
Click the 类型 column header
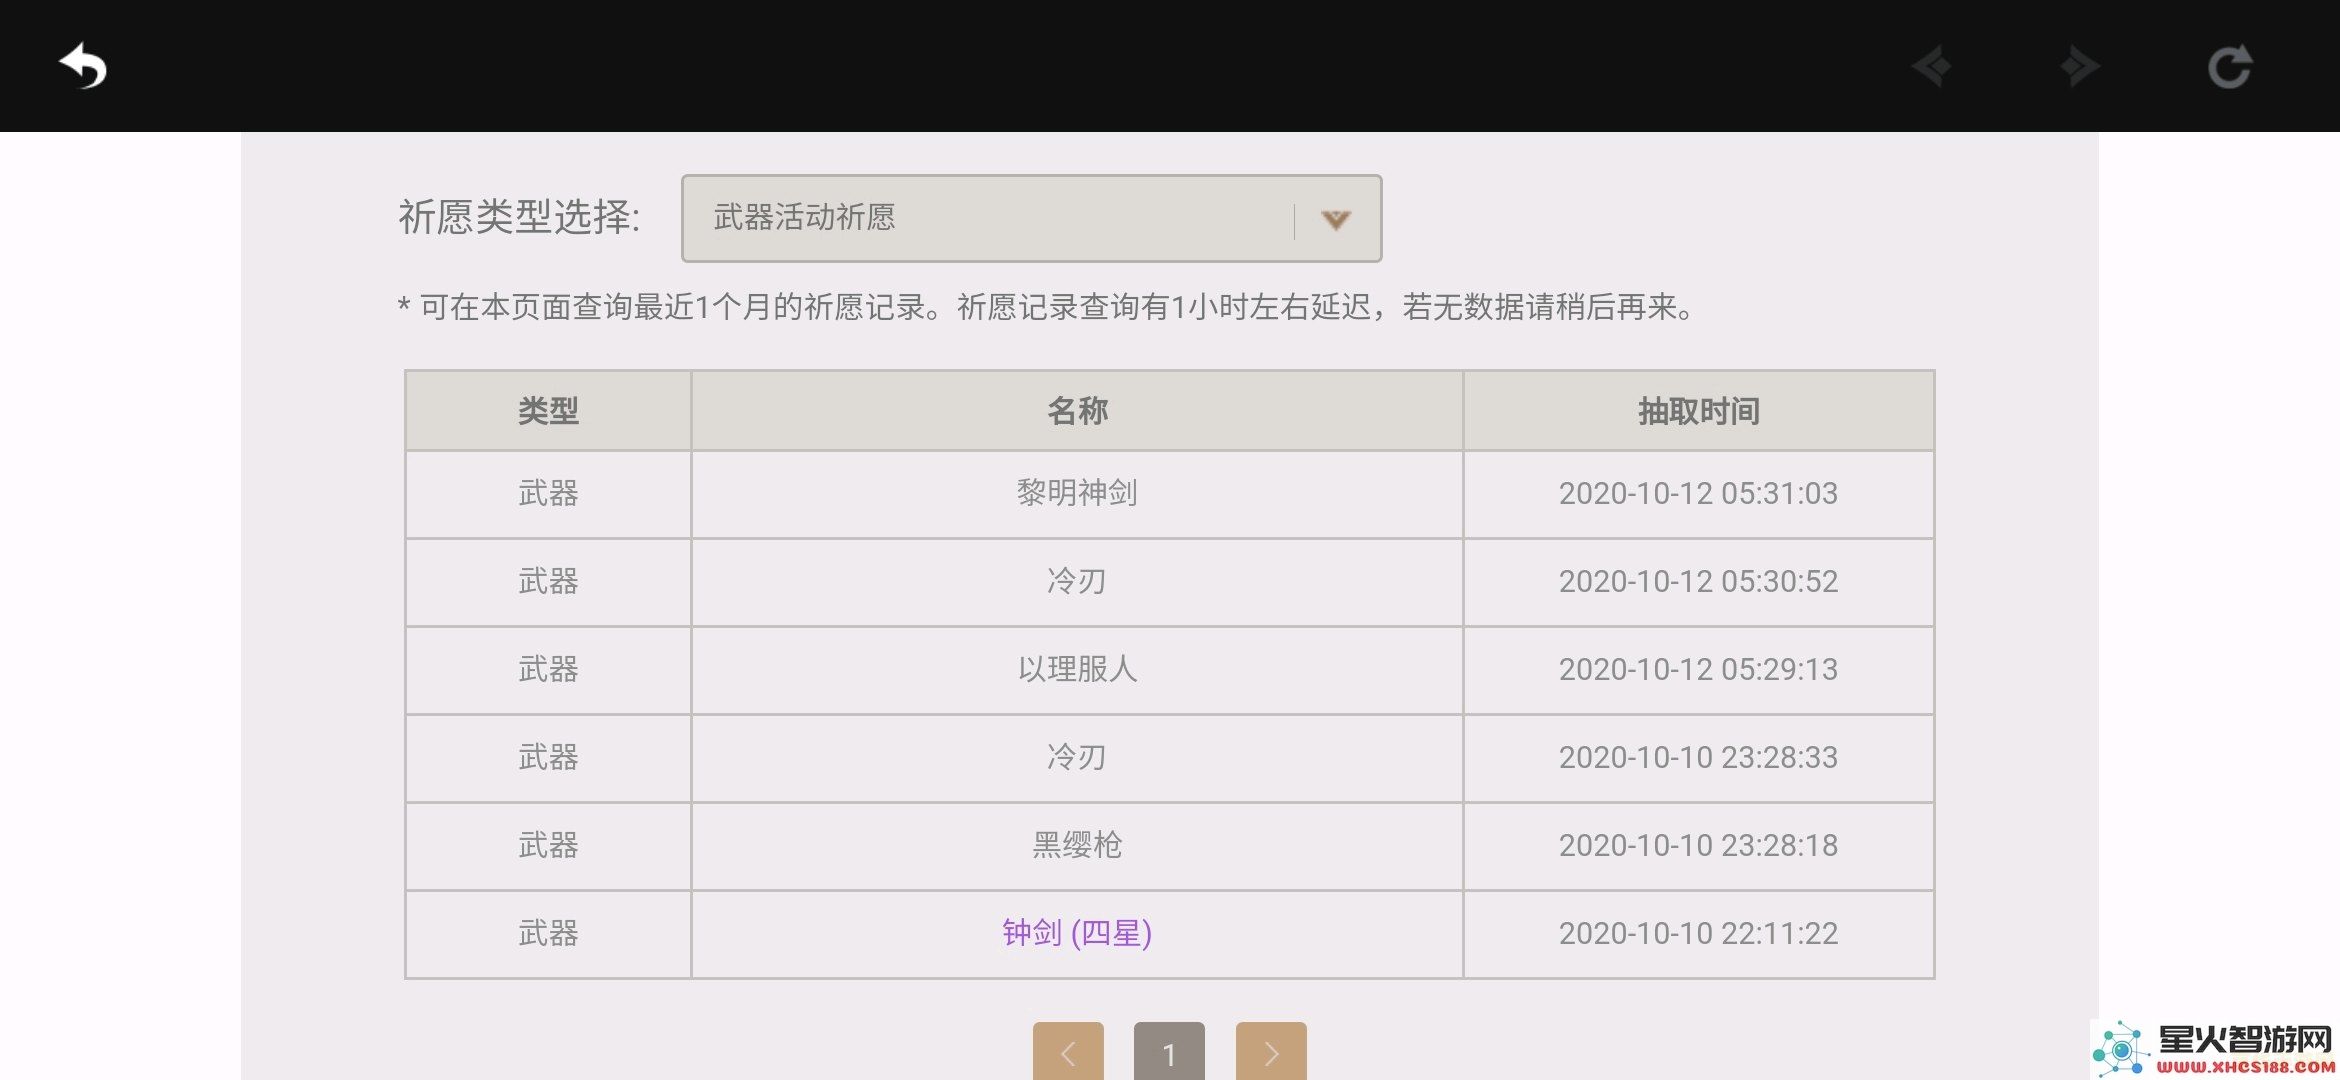pos(548,411)
